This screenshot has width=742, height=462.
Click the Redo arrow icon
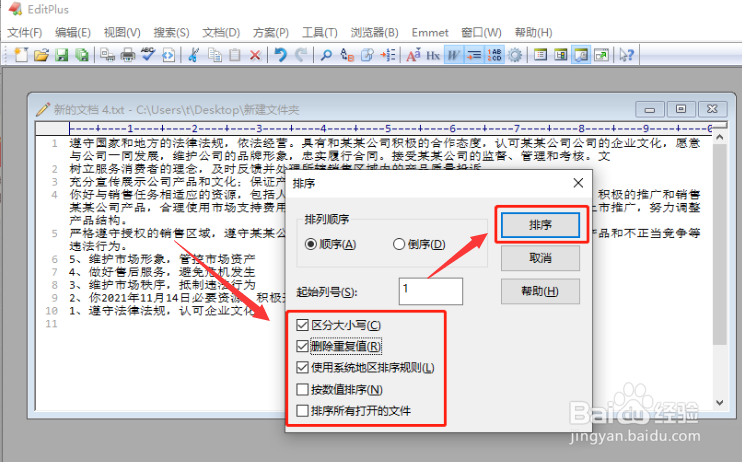click(x=301, y=55)
